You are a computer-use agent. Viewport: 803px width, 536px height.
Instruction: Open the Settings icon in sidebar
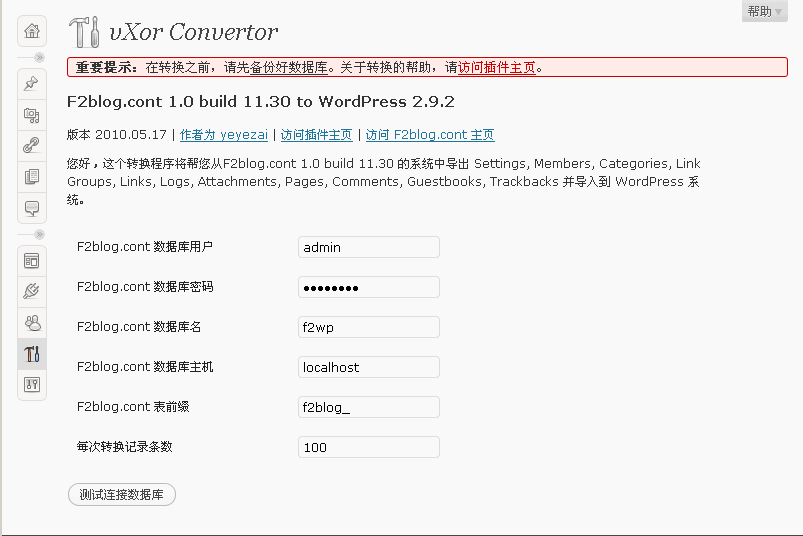[32, 384]
